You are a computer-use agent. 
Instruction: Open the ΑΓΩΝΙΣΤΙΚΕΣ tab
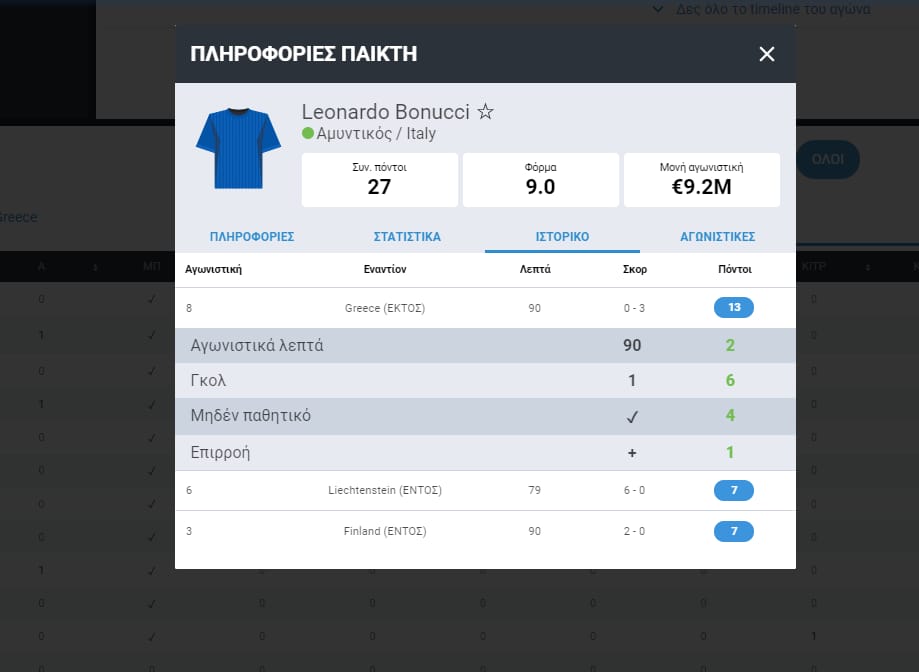coord(717,237)
